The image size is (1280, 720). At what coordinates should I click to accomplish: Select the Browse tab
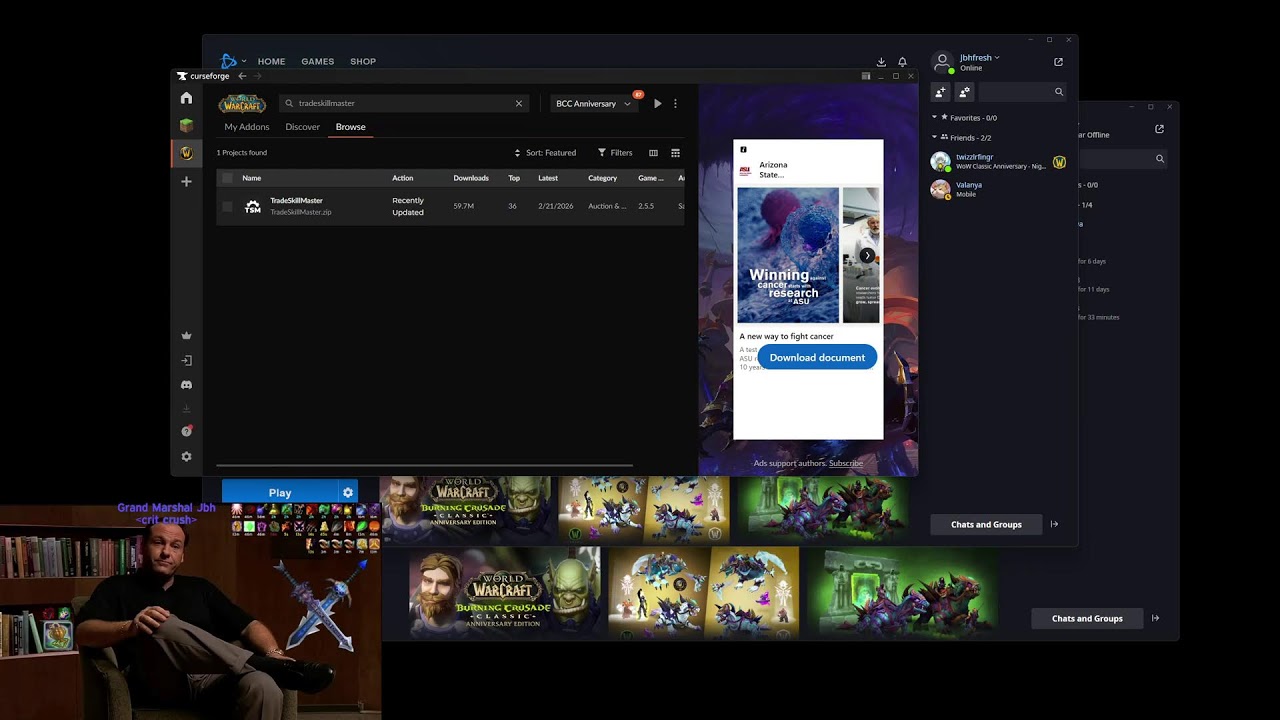[350, 127]
